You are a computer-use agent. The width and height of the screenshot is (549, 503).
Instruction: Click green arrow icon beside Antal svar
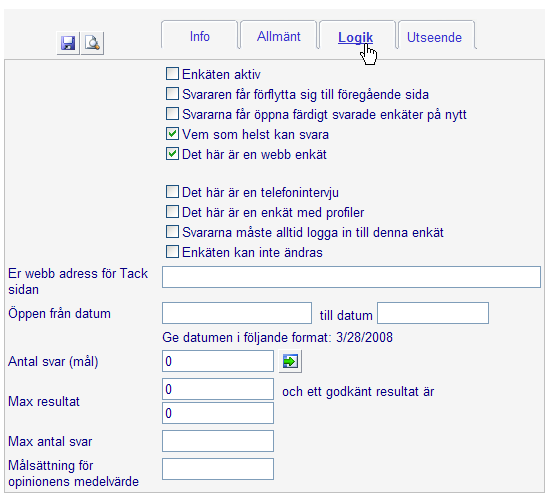[x=290, y=361]
